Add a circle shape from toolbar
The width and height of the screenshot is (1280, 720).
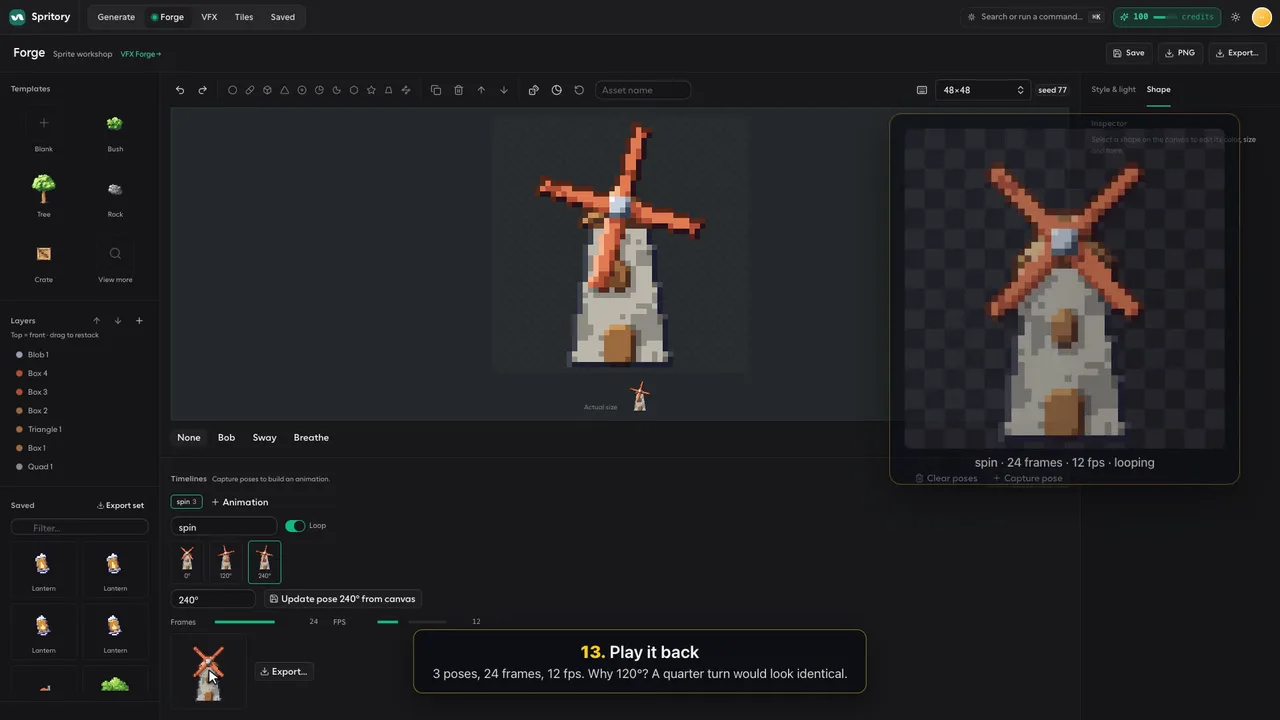pos(232,90)
